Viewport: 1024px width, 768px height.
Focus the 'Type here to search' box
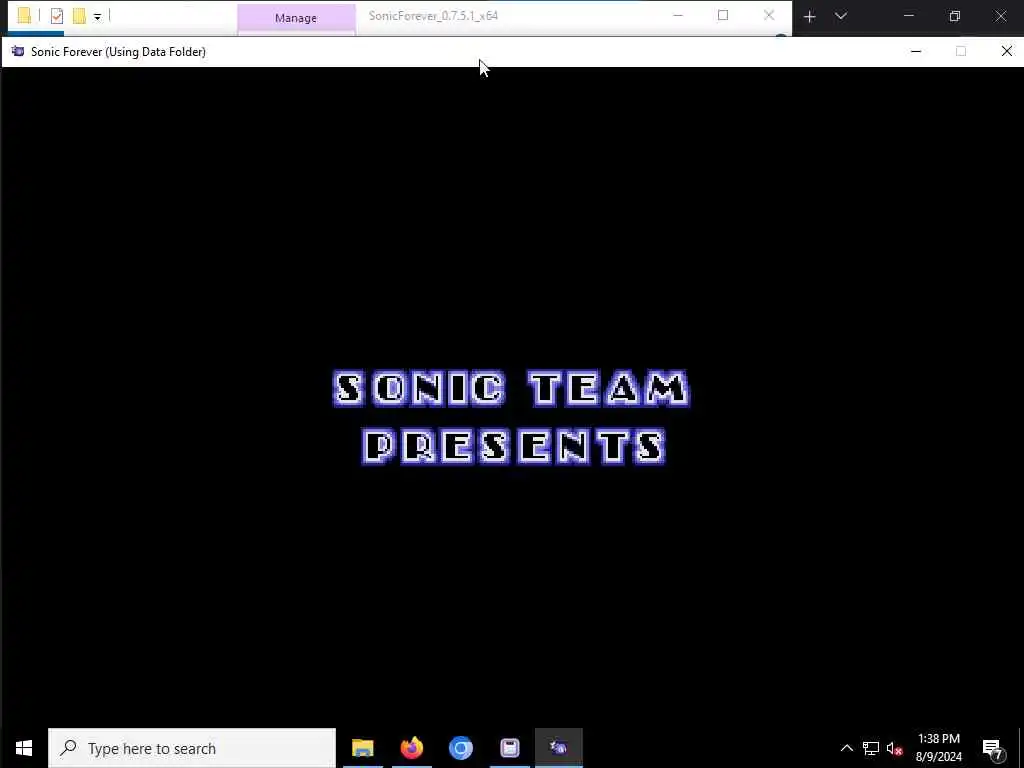192,748
